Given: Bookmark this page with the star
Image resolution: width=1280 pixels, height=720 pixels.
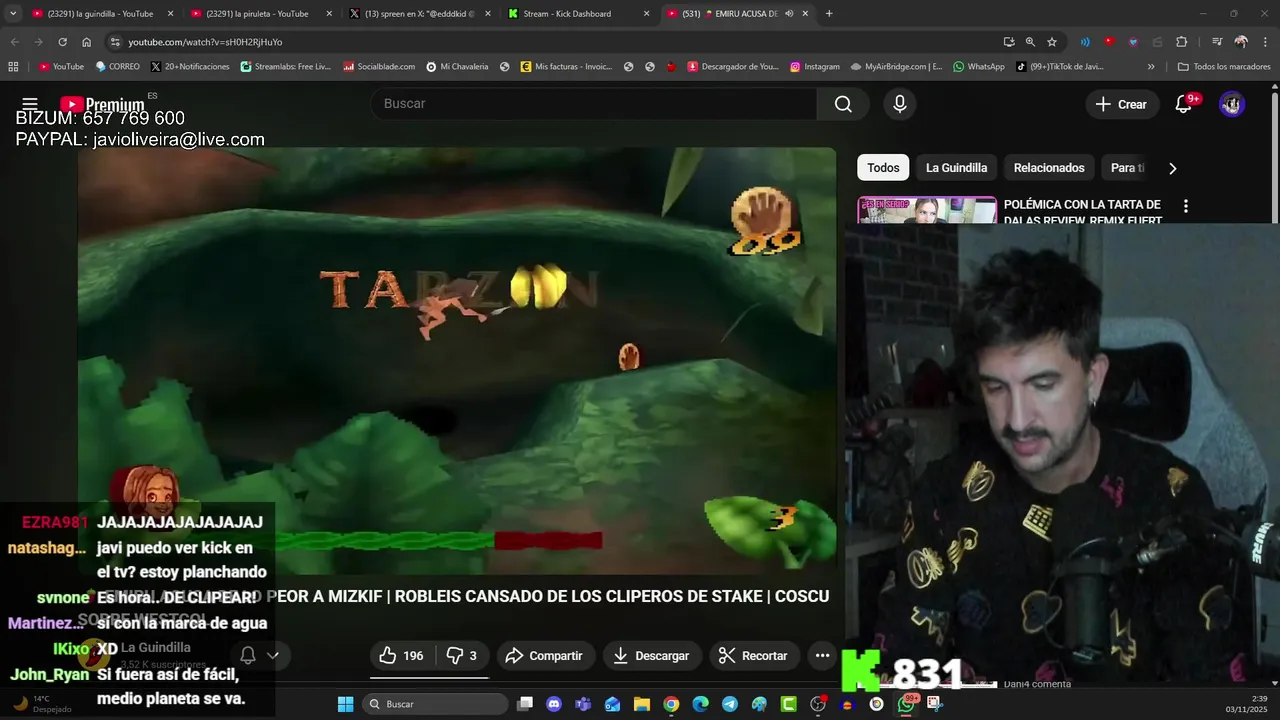Looking at the screenshot, I should click(1052, 42).
